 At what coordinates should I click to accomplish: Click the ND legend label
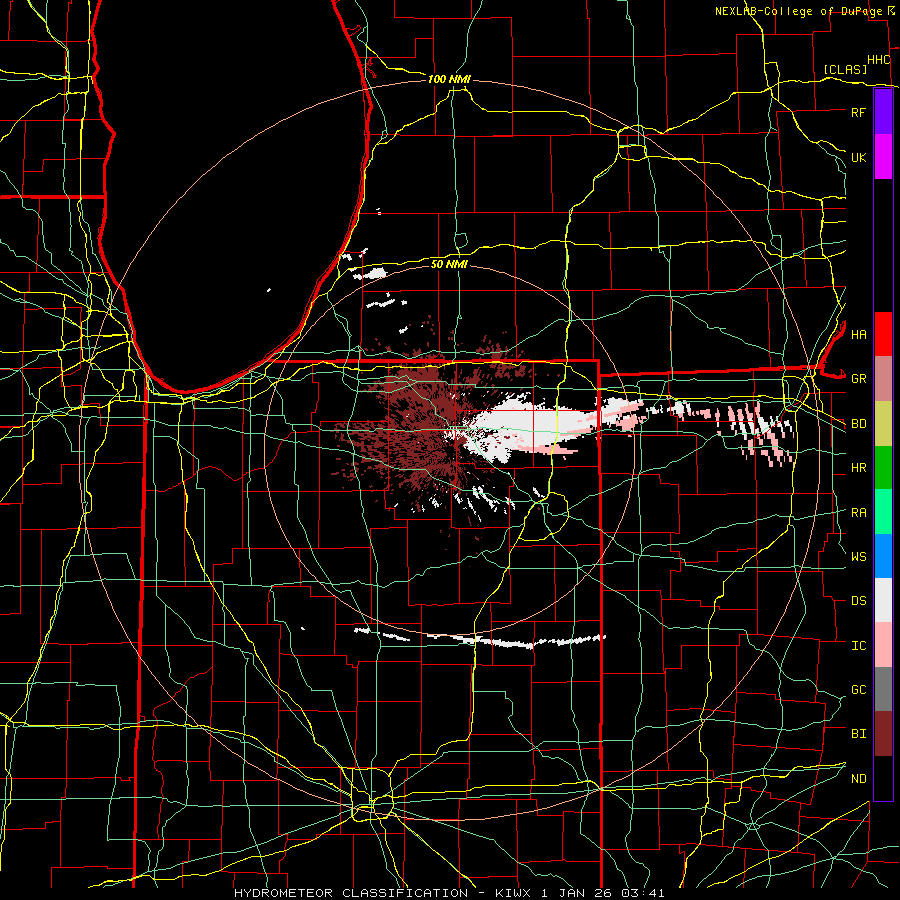(858, 779)
